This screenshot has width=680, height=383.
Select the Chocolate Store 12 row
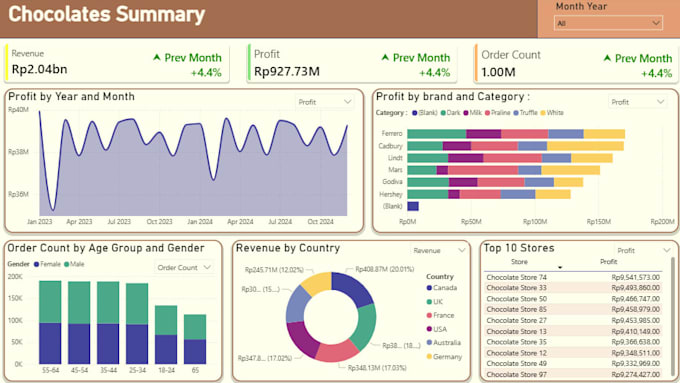tap(573, 353)
